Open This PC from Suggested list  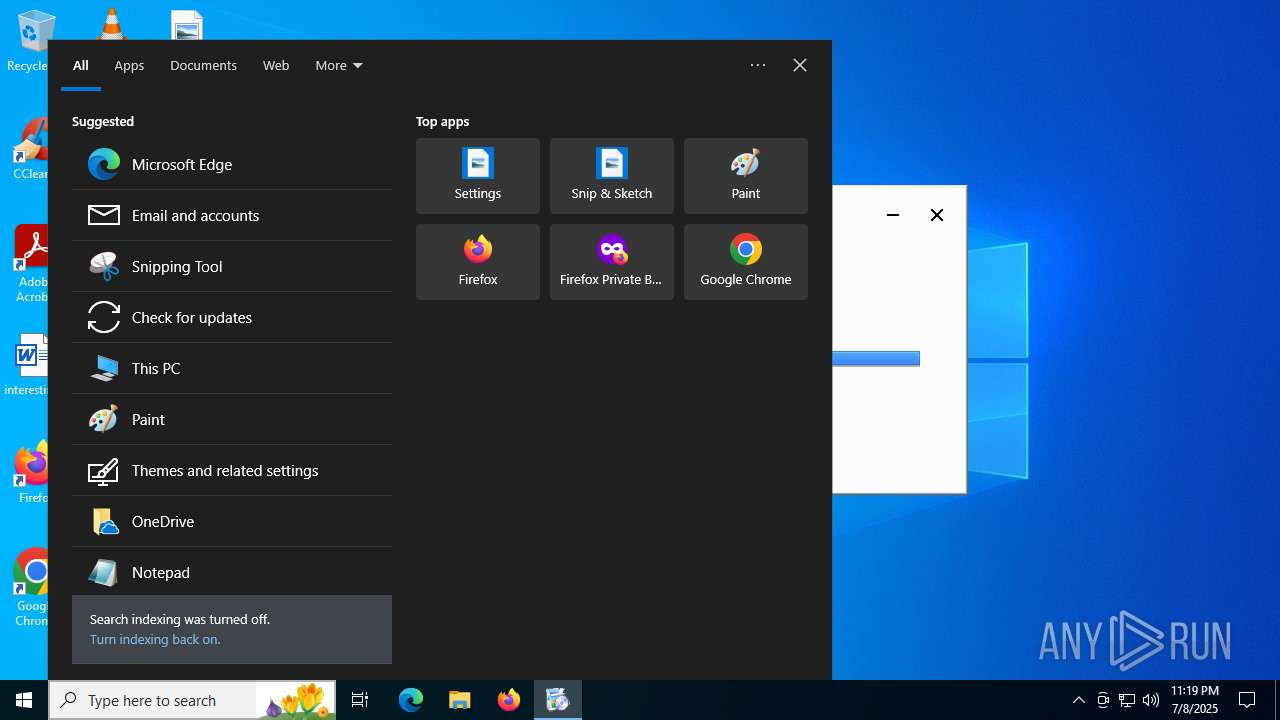tap(232, 368)
